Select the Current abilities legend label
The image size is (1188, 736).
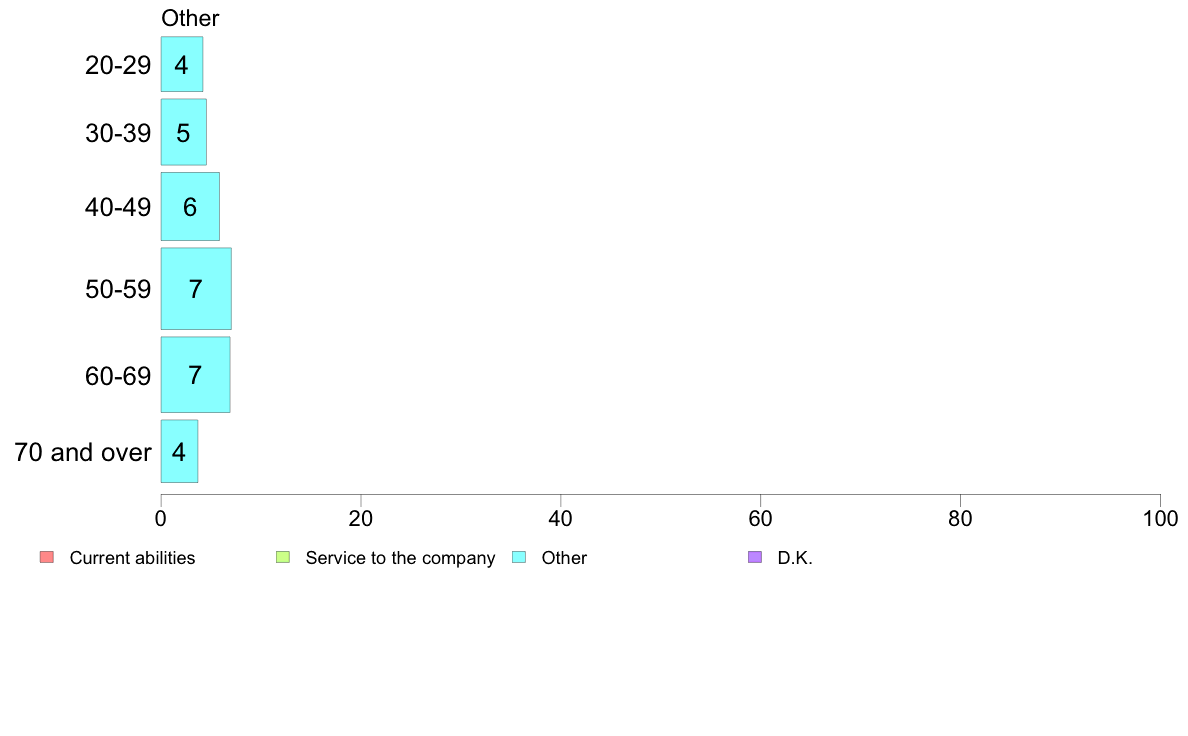coord(132,558)
